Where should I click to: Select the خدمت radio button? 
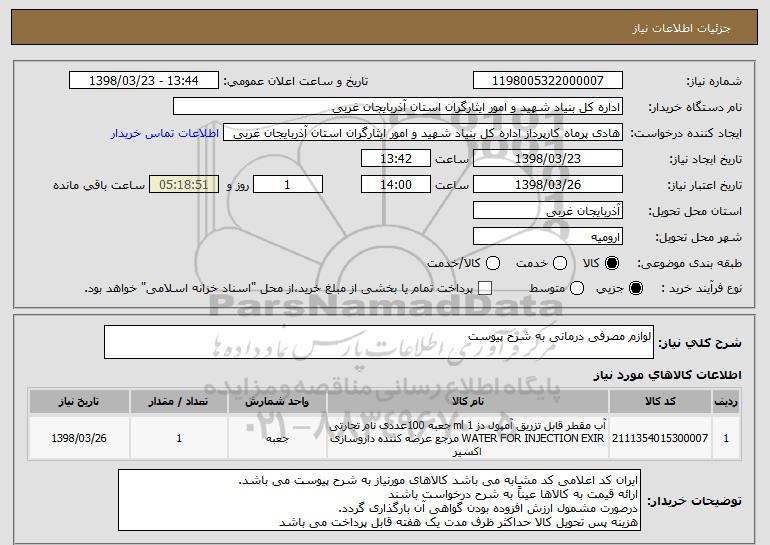tap(560, 264)
